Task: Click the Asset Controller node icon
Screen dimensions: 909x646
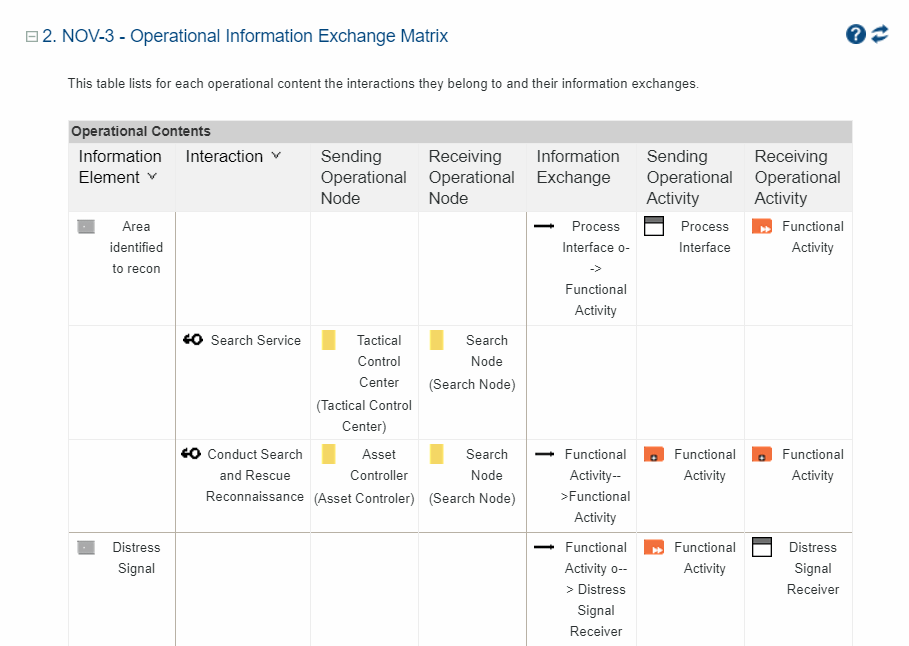Action: click(328, 455)
